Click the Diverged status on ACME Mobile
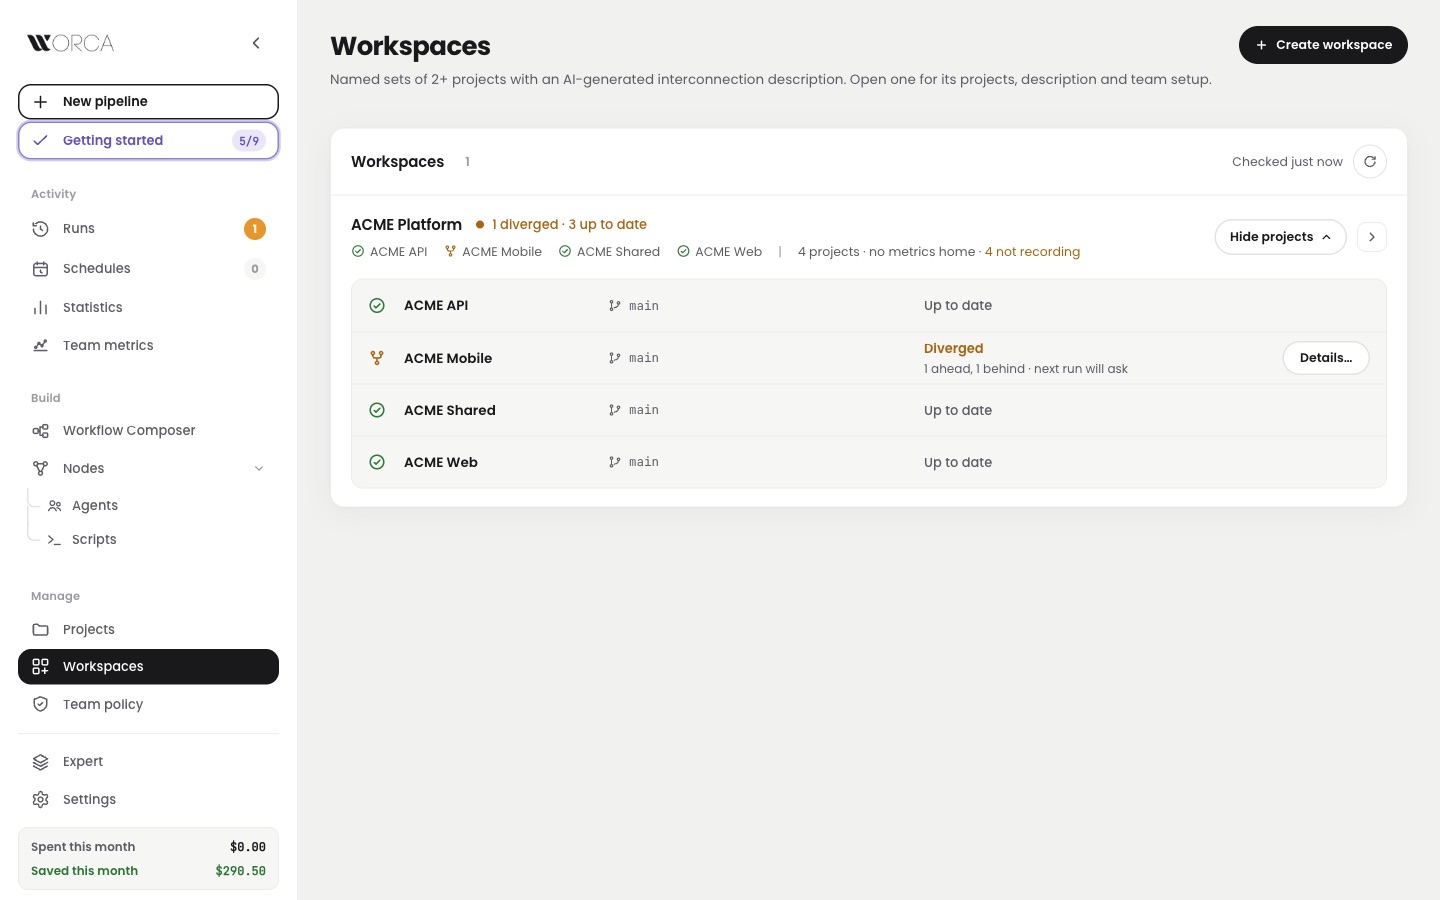 click(954, 349)
